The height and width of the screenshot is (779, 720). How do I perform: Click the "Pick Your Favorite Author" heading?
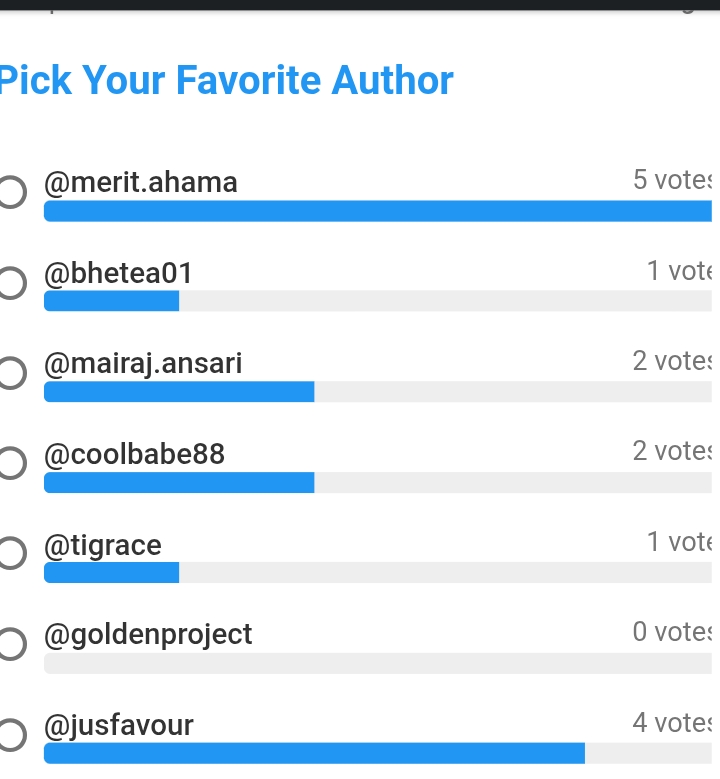pyautogui.click(x=226, y=80)
